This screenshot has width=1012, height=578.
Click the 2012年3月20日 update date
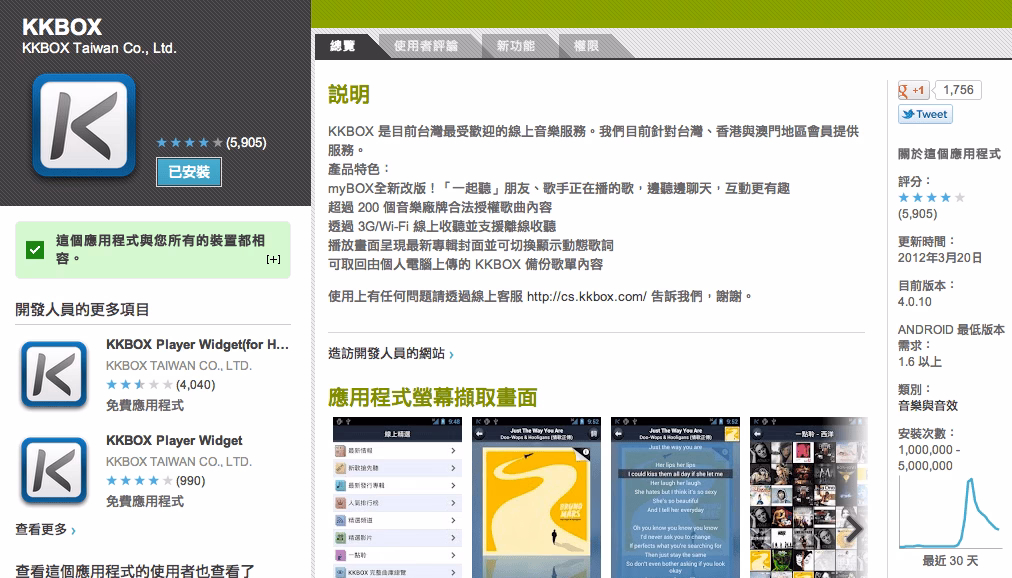tap(940, 258)
